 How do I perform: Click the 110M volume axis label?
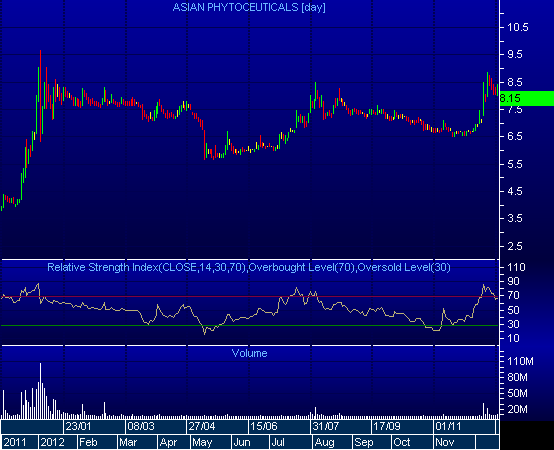point(520,361)
